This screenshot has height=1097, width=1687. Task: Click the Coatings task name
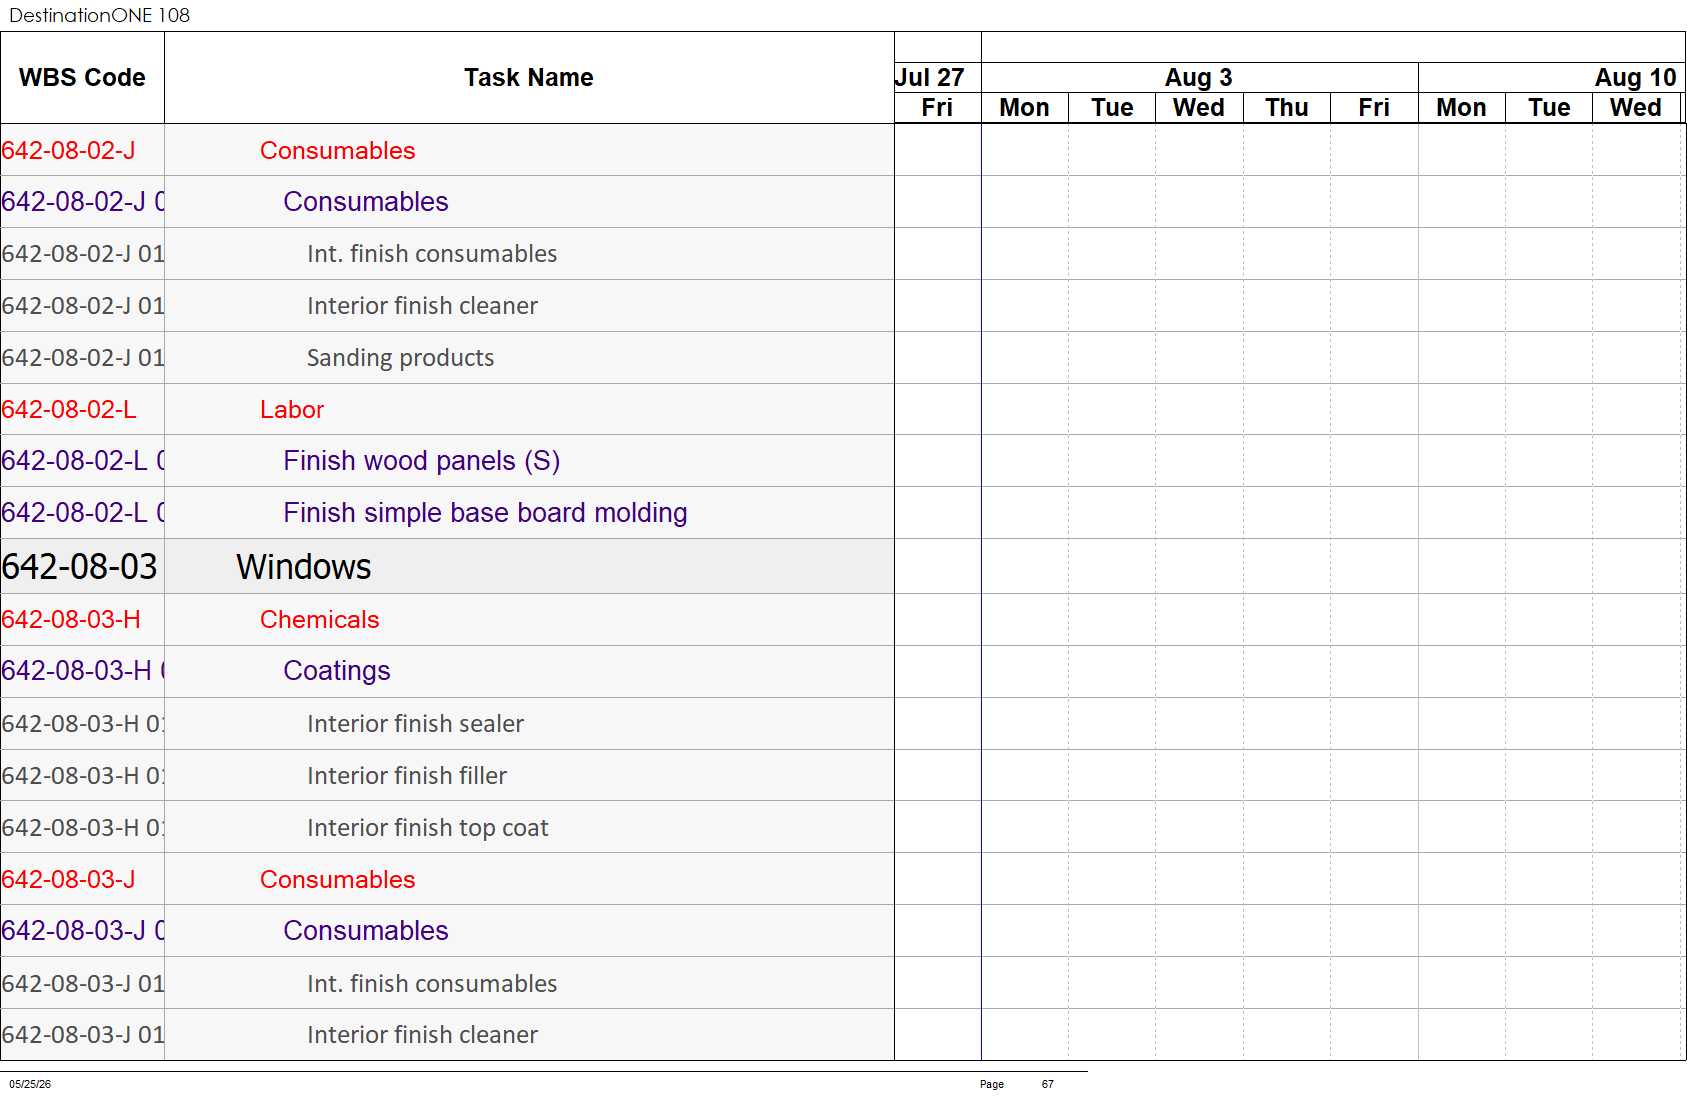coord(336,671)
